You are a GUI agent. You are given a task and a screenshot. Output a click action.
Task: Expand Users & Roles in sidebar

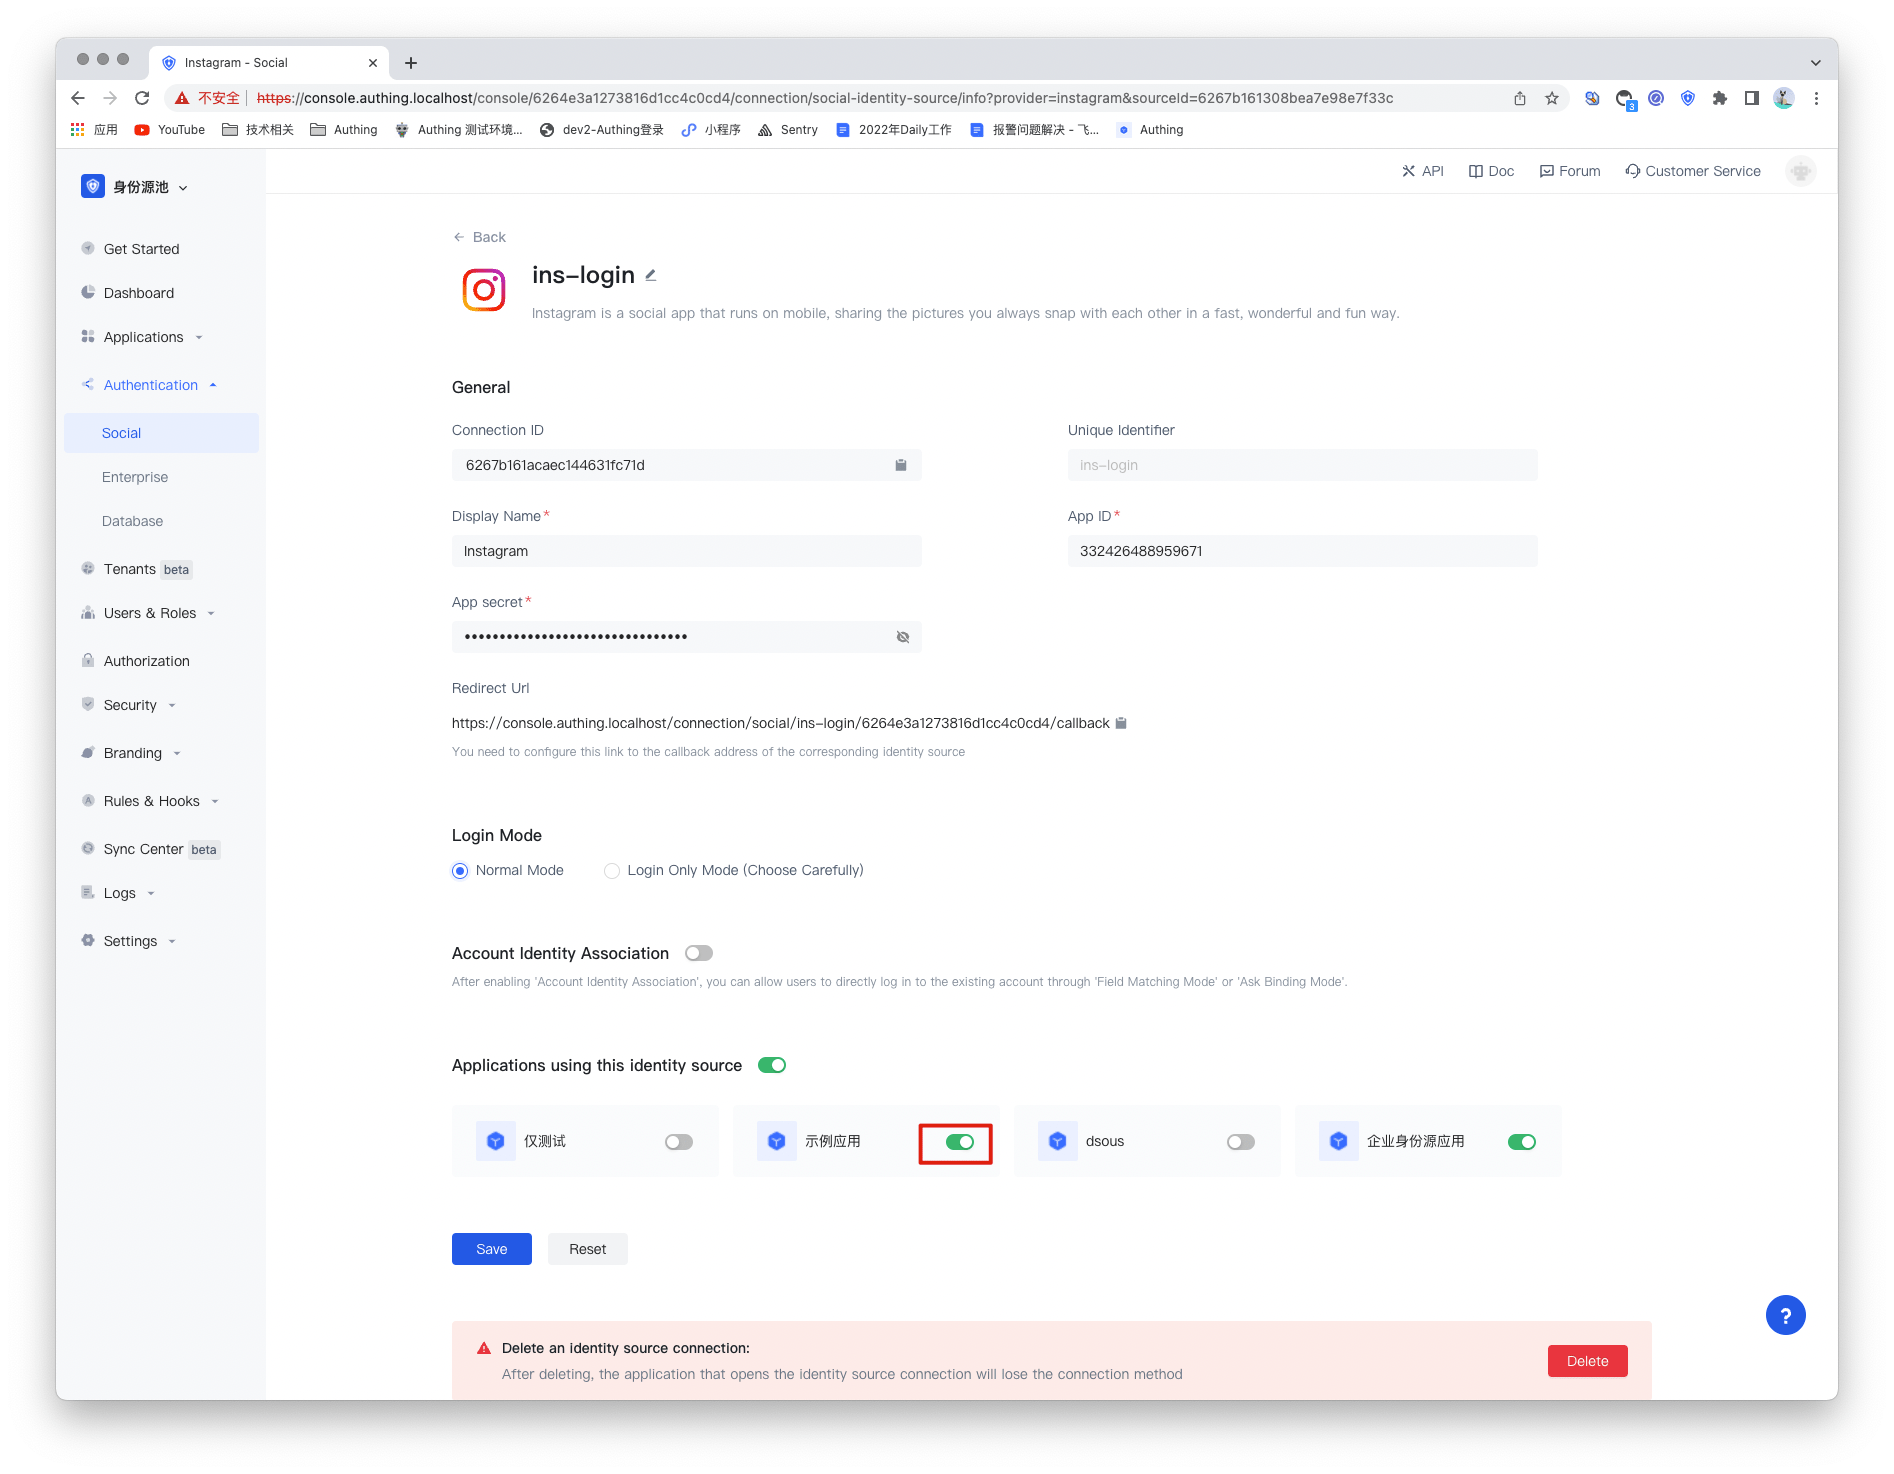tap(150, 613)
